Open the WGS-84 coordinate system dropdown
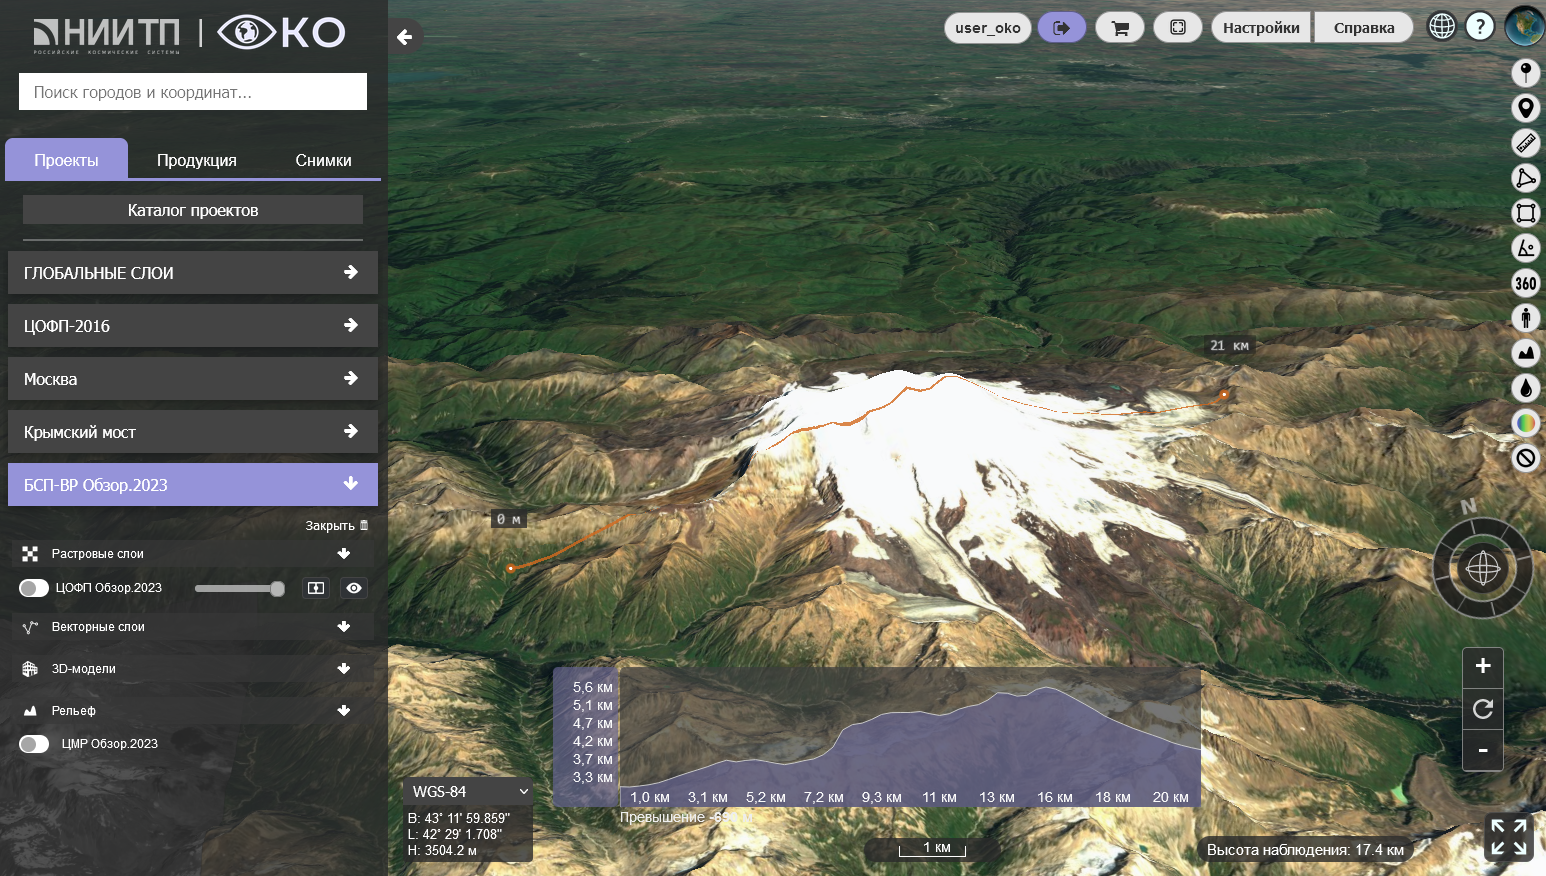Image resolution: width=1546 pixels, height=876 pixels. pyautogui.click(x=469, y=791)
